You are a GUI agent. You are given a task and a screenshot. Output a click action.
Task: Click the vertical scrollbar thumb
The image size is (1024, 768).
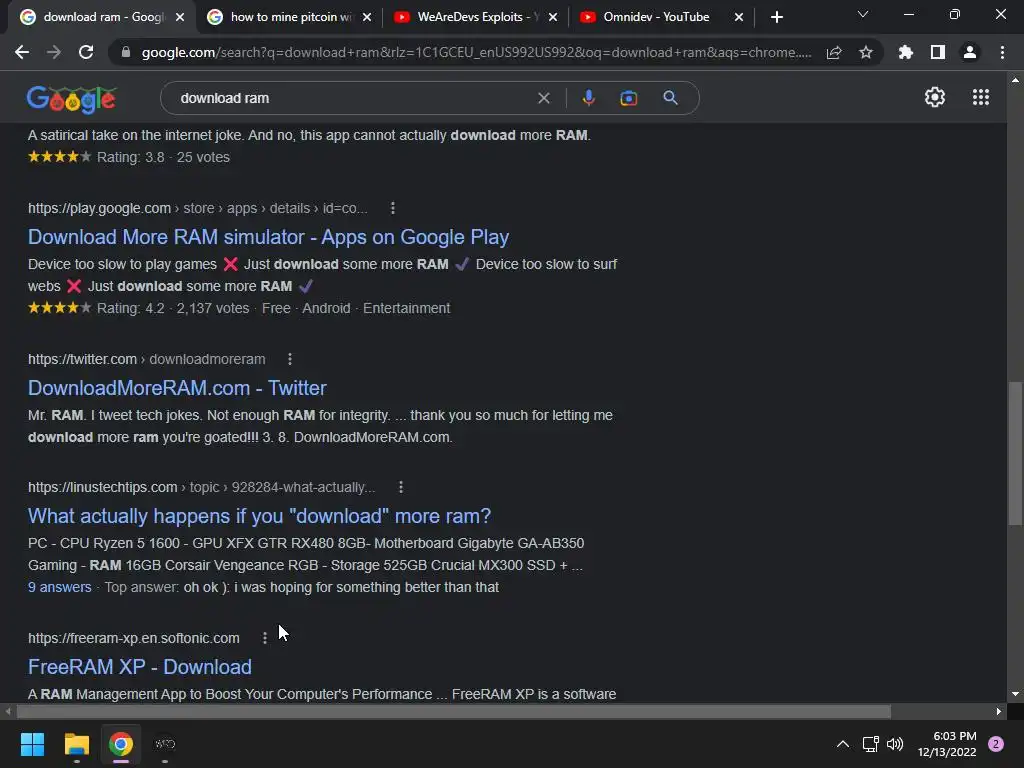tap(1015, 453)
